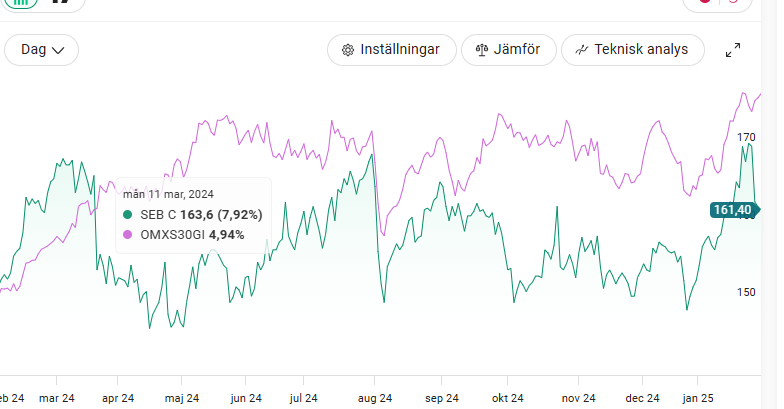Select sep 24 on the time axis

point(442,398)
